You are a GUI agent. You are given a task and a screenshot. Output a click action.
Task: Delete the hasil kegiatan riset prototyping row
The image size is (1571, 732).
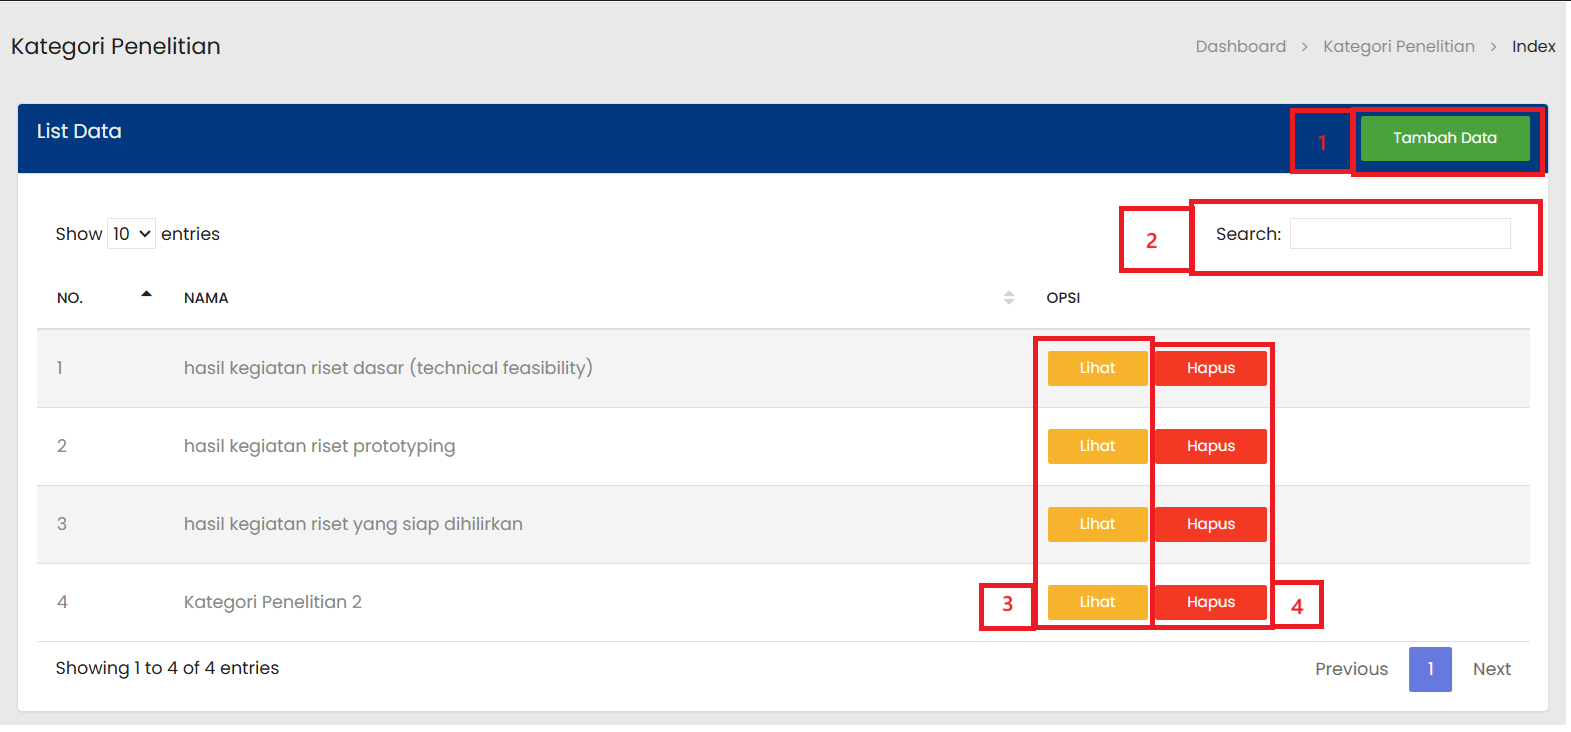click(x=1210, y=446)
